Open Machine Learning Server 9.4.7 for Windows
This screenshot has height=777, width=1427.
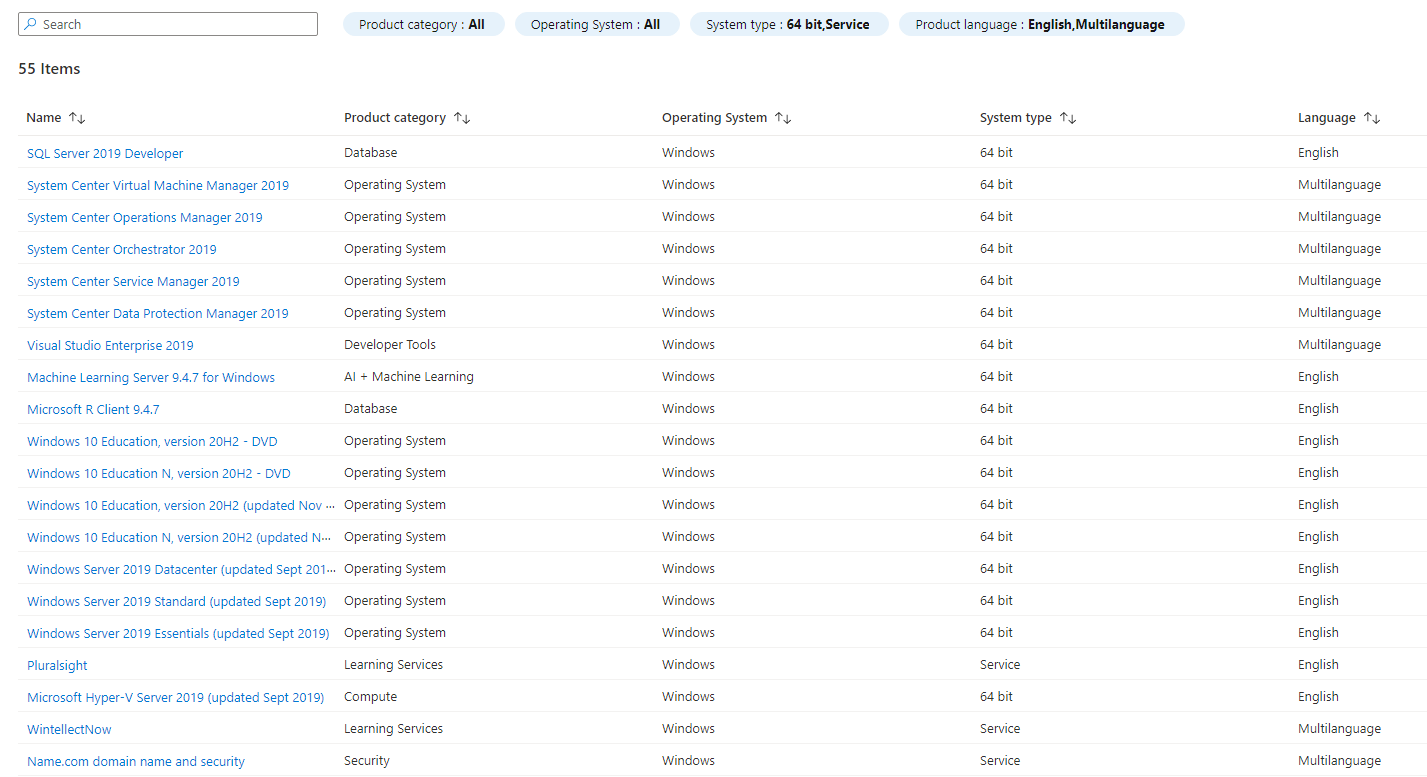click(151, 377)
